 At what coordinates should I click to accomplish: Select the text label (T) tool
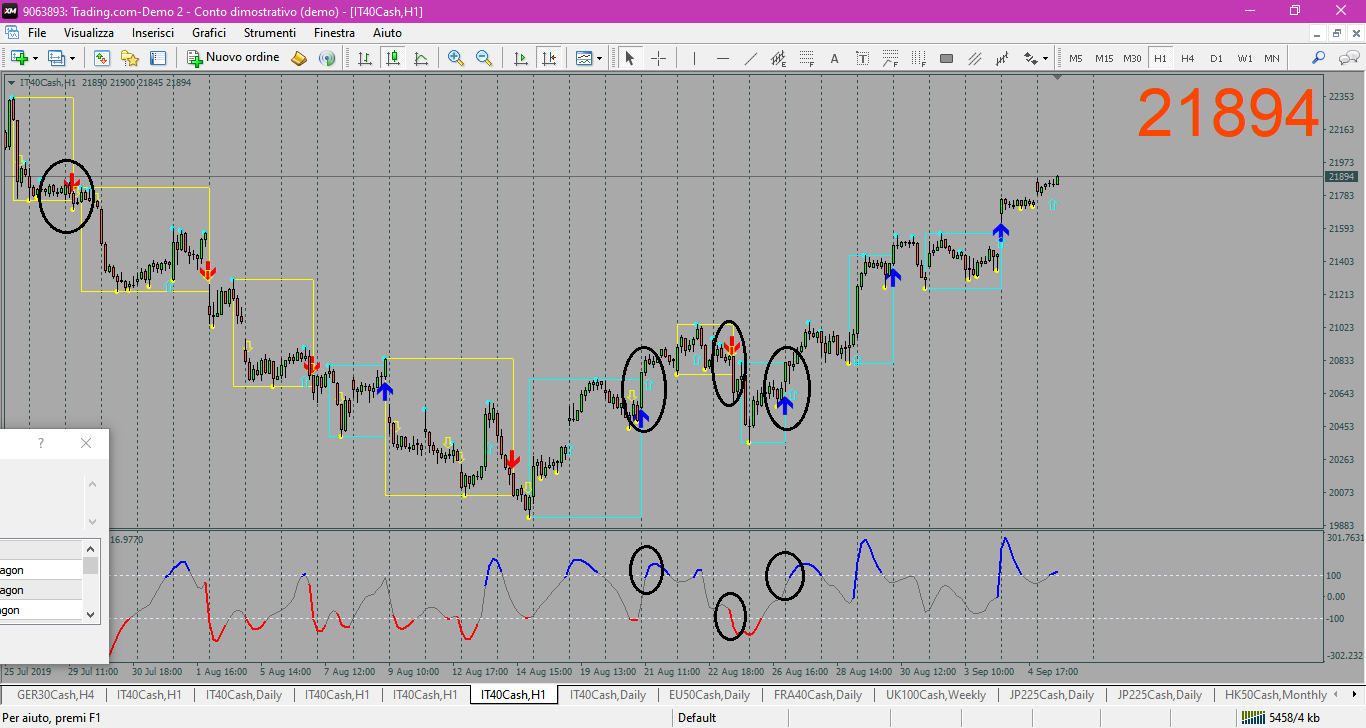[x=862, y=58]
